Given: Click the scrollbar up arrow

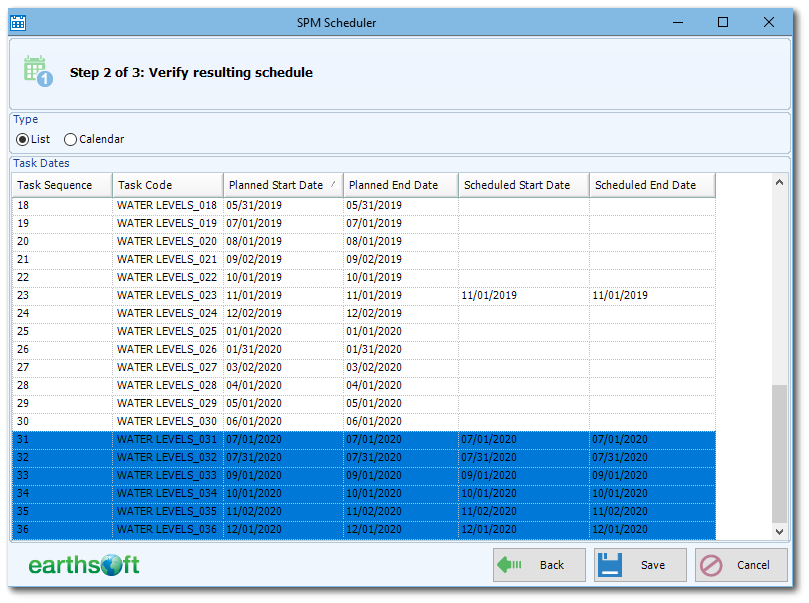Looking at the screenshot, I should coord(780,185).
